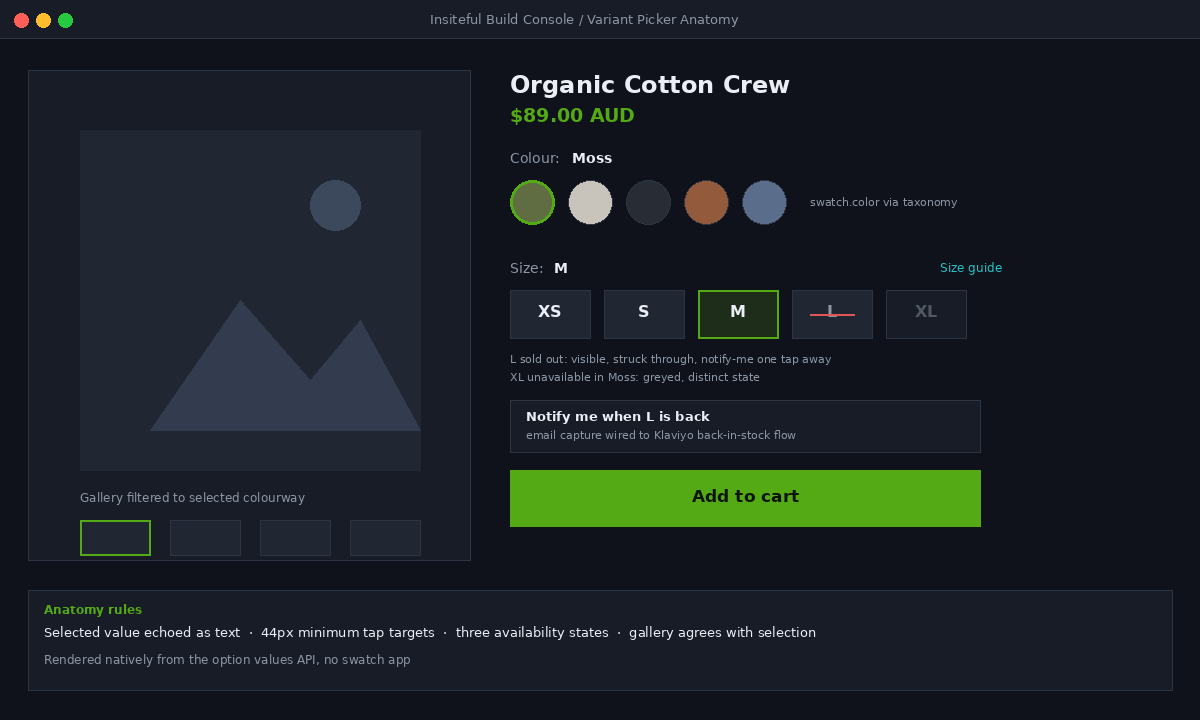The image size is (1200, 720).
Task: Choose the slate blue colour swatch
Action: [x=764, y=202]
